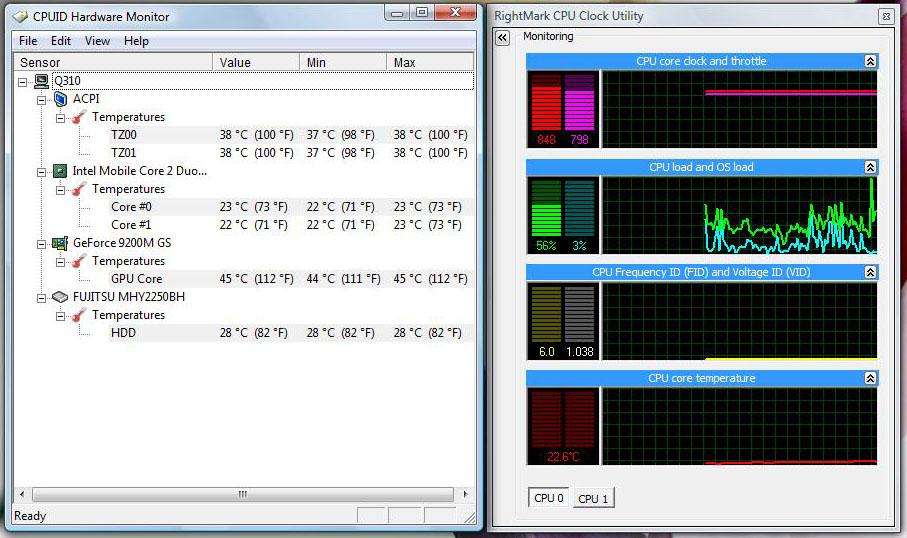Close the RightMark CPU Clock Utility window
The width and height of the screenshot is (907, 538).
[886, 17]
